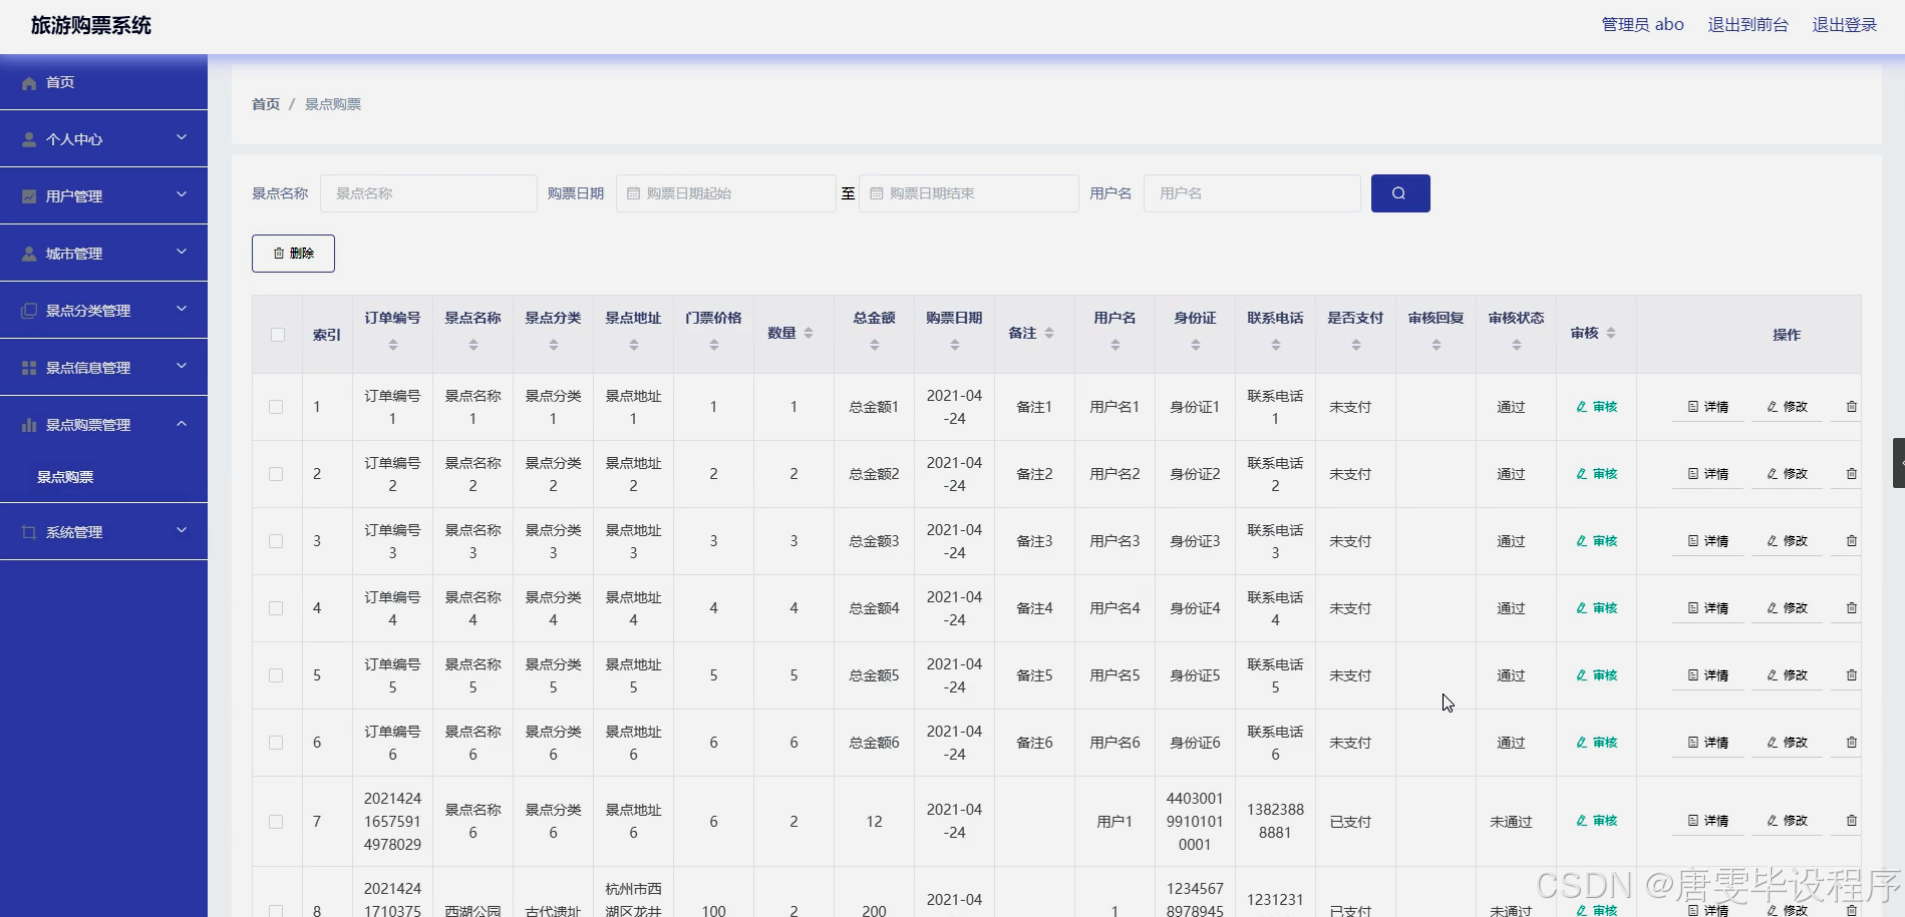Screen dimensions: 1905x917
Task: Click 管理员 abo in the header
Action: click(1643, 25)
